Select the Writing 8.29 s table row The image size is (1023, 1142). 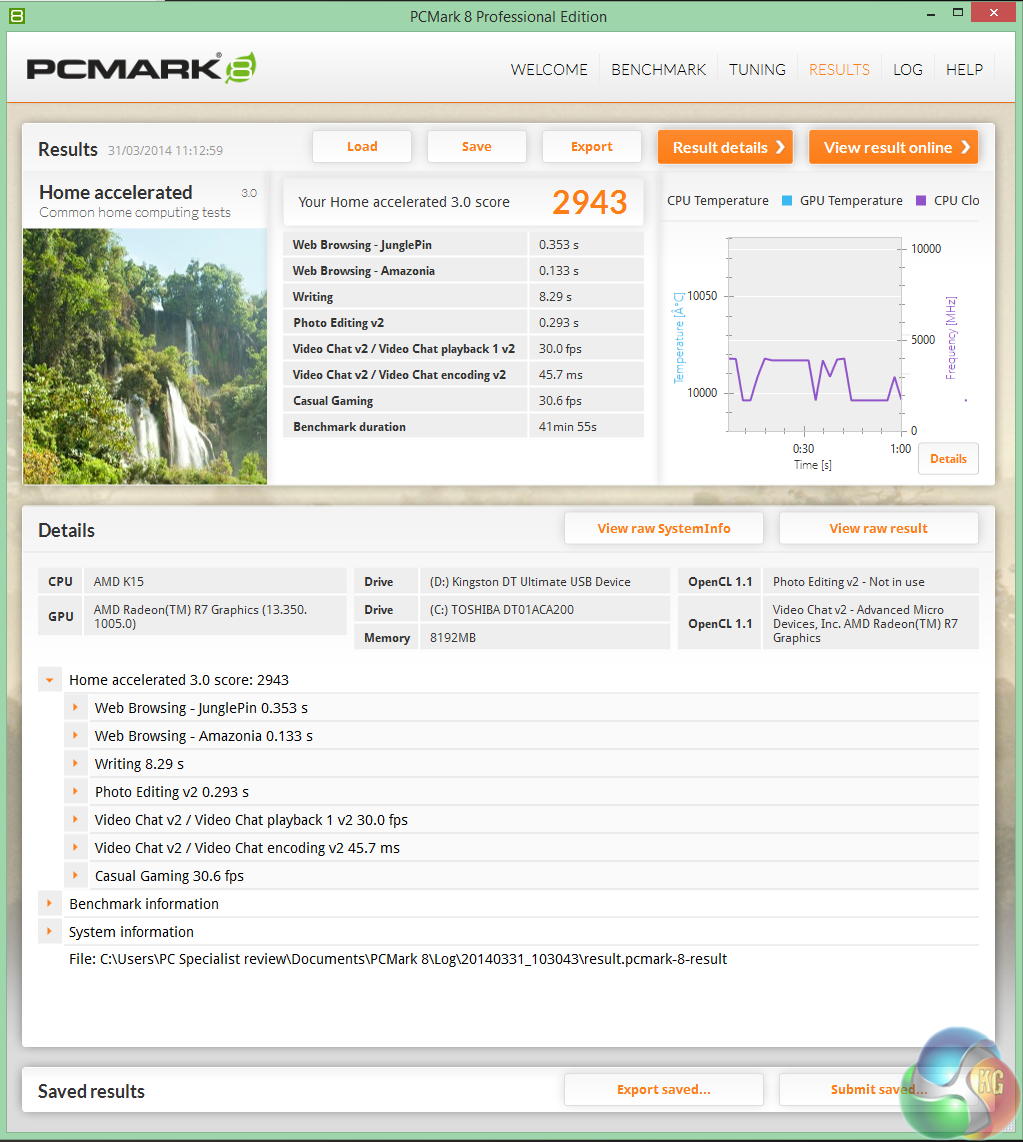pos(463,296)
